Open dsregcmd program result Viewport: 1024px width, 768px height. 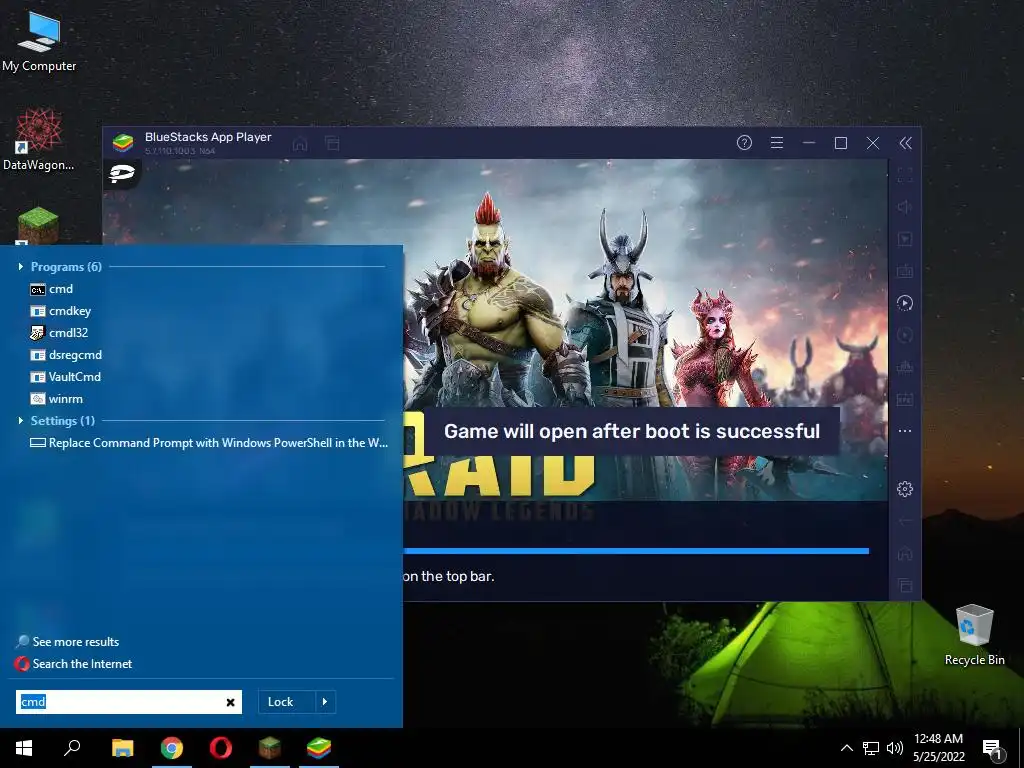point(66,355)
